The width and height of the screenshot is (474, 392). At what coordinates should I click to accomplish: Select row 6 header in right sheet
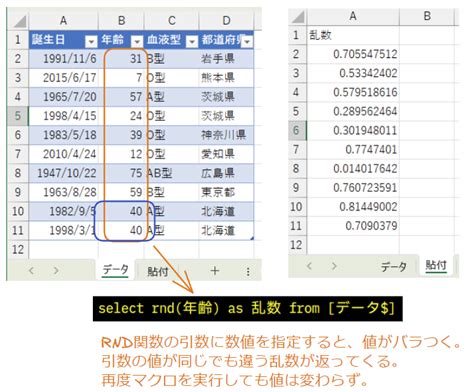(x=296, y=130)
